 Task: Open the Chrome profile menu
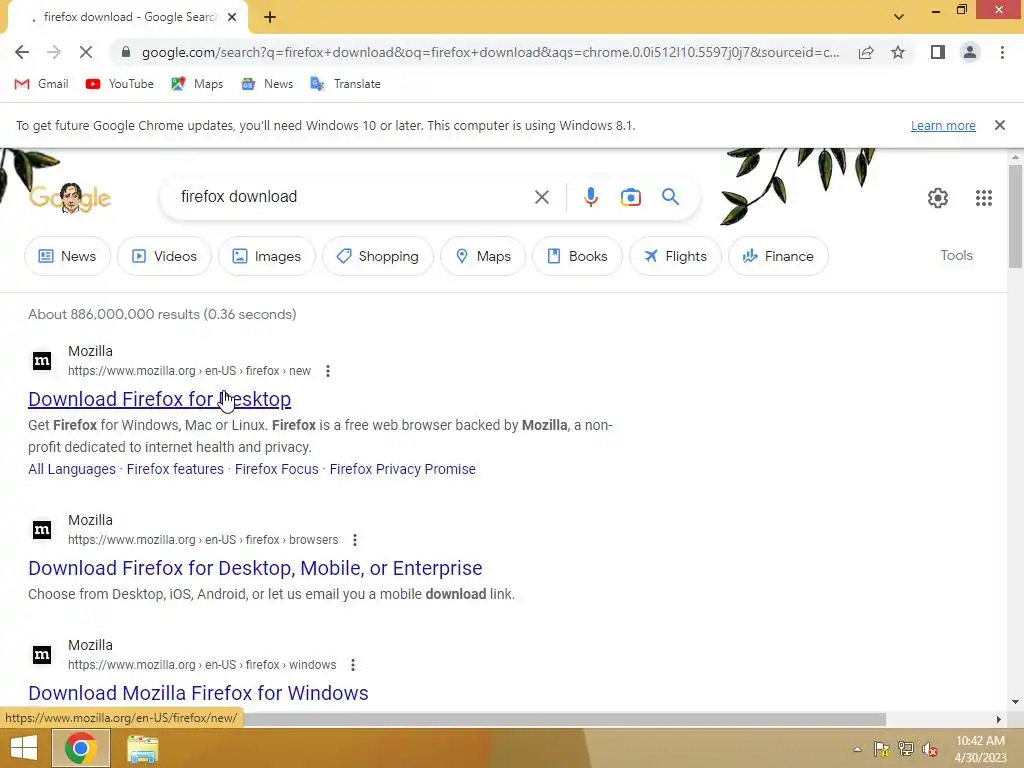(970, 52)
